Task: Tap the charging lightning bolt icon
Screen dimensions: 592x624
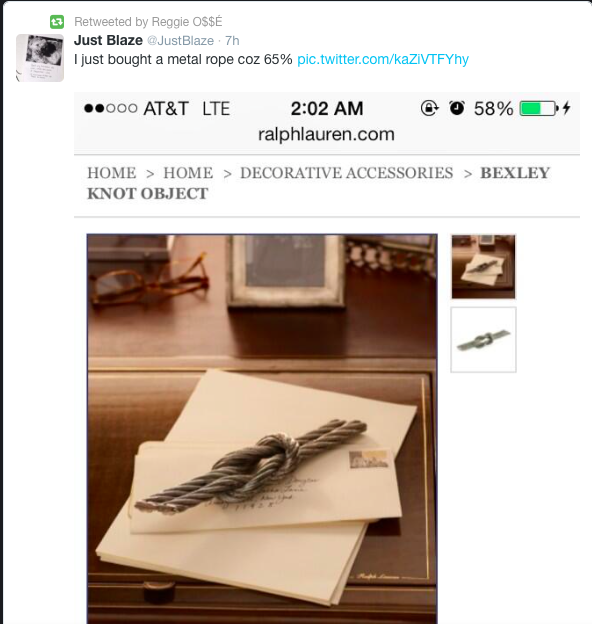Action: coord(567,108)
